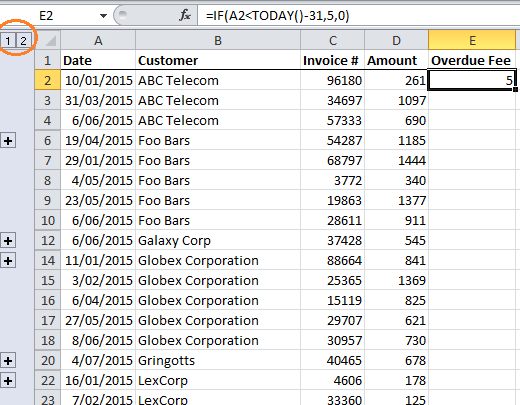Image resolution: width=520 pixels, height=405 pixels.
Task: Click the Date header cell
Action: (98, 60)
